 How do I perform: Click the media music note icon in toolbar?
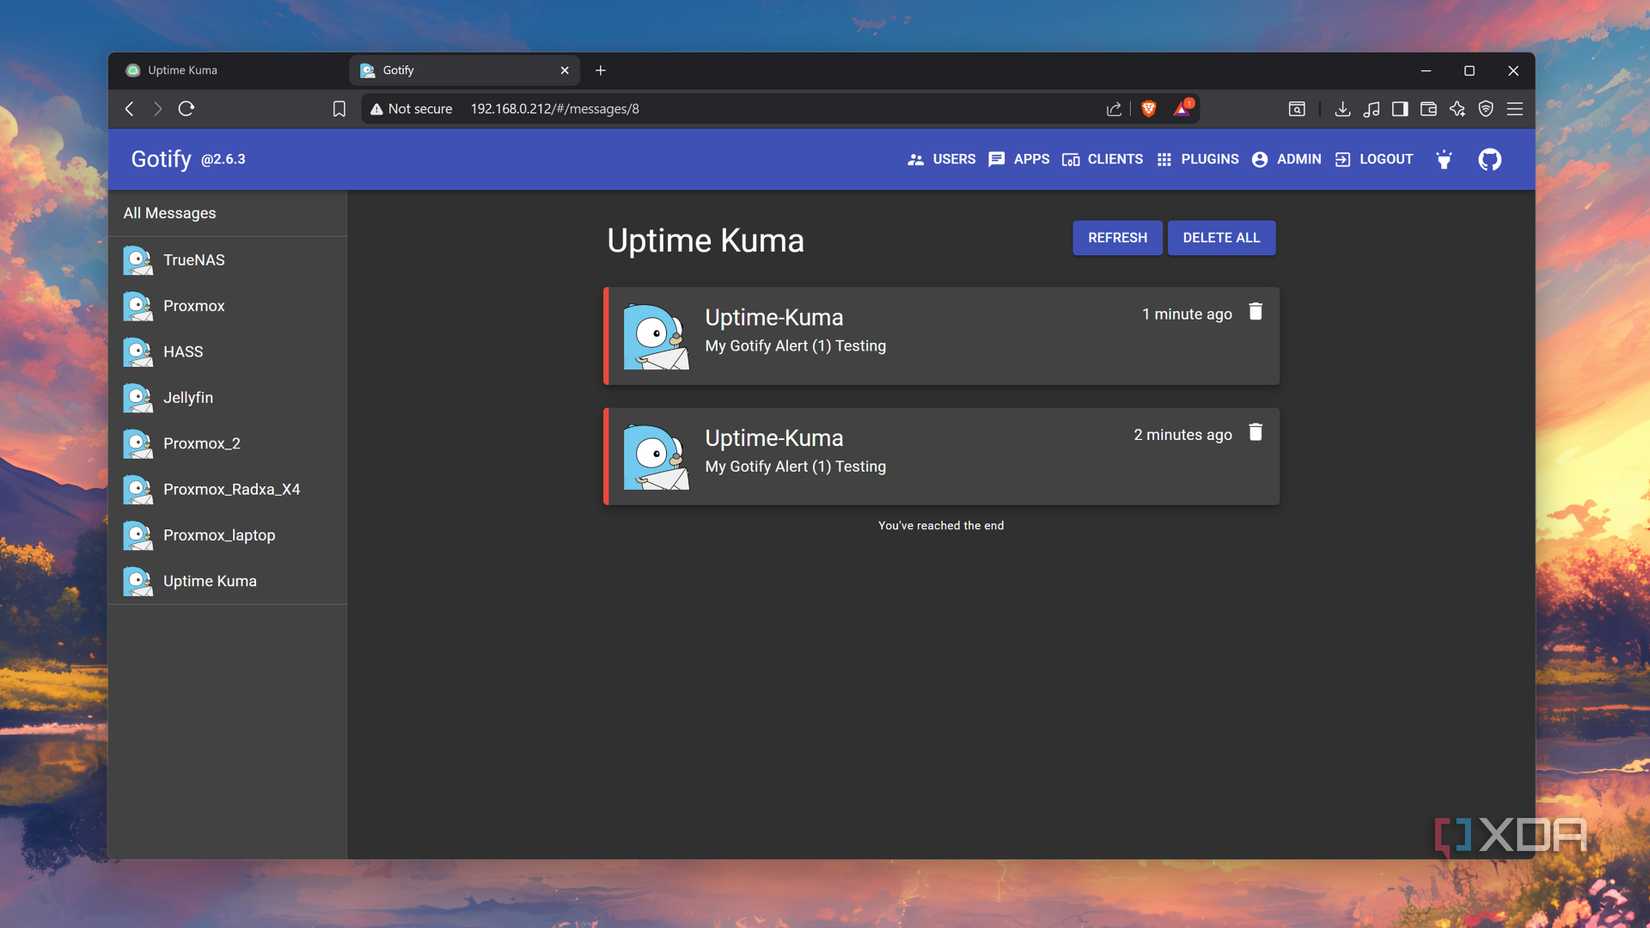click(x=1371, y=108)
